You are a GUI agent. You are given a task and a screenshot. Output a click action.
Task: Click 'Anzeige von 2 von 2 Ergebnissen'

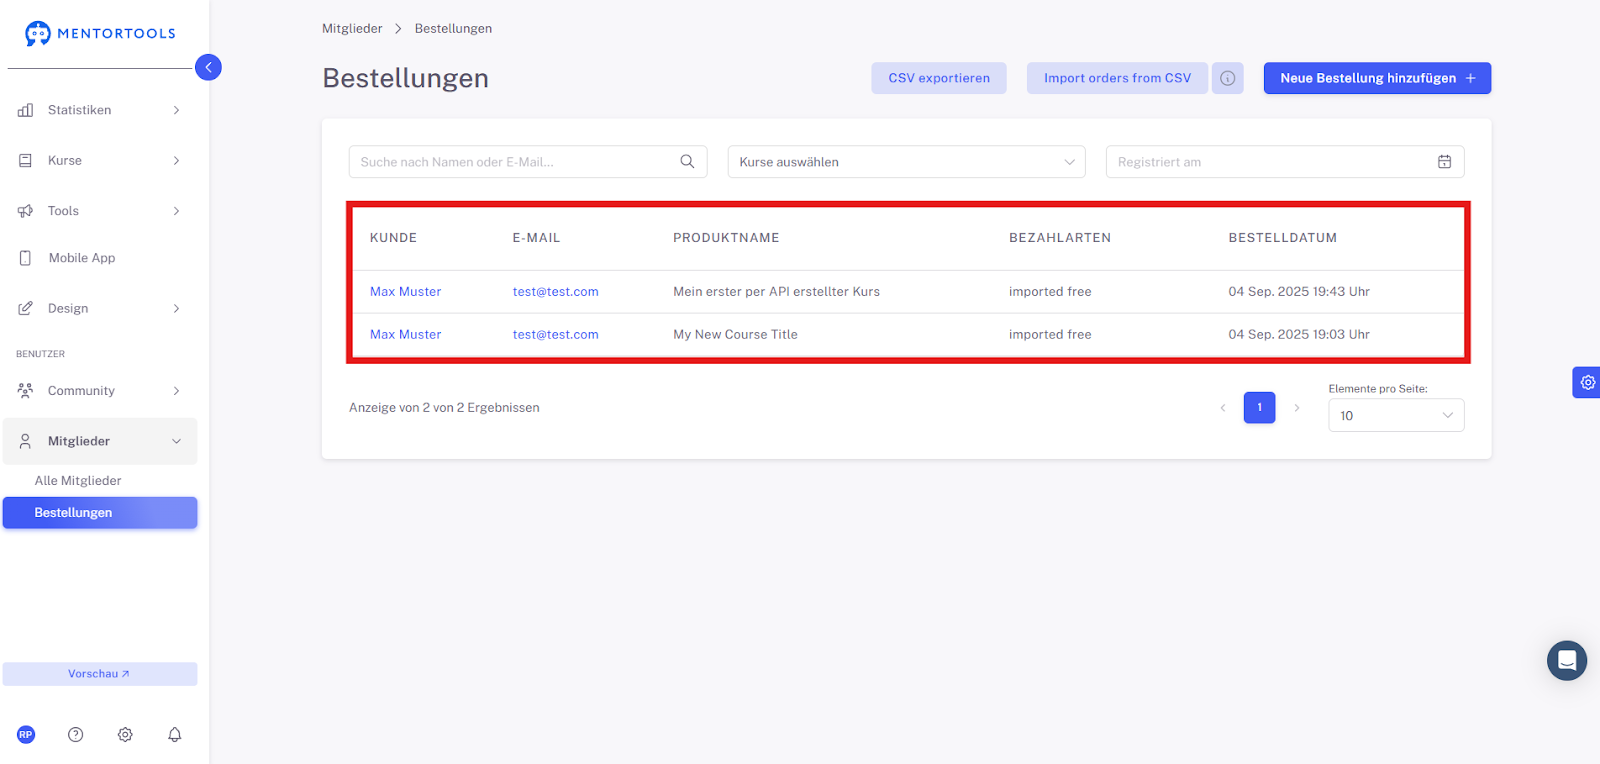(x=444, y=408)
